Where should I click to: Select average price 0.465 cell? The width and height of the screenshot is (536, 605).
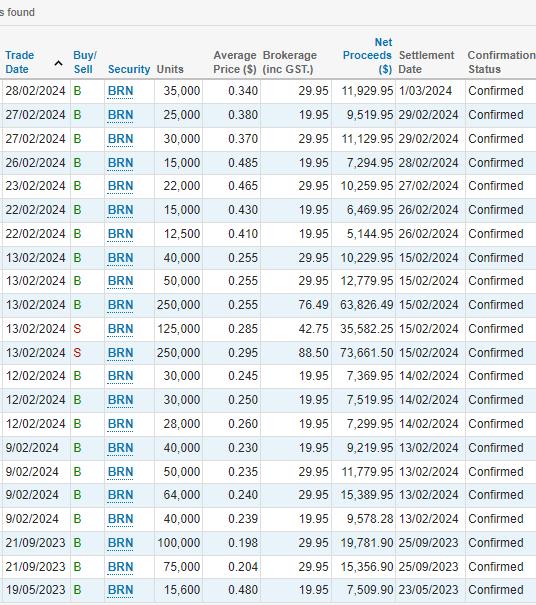pyautogui.click(x=243, y=186)
